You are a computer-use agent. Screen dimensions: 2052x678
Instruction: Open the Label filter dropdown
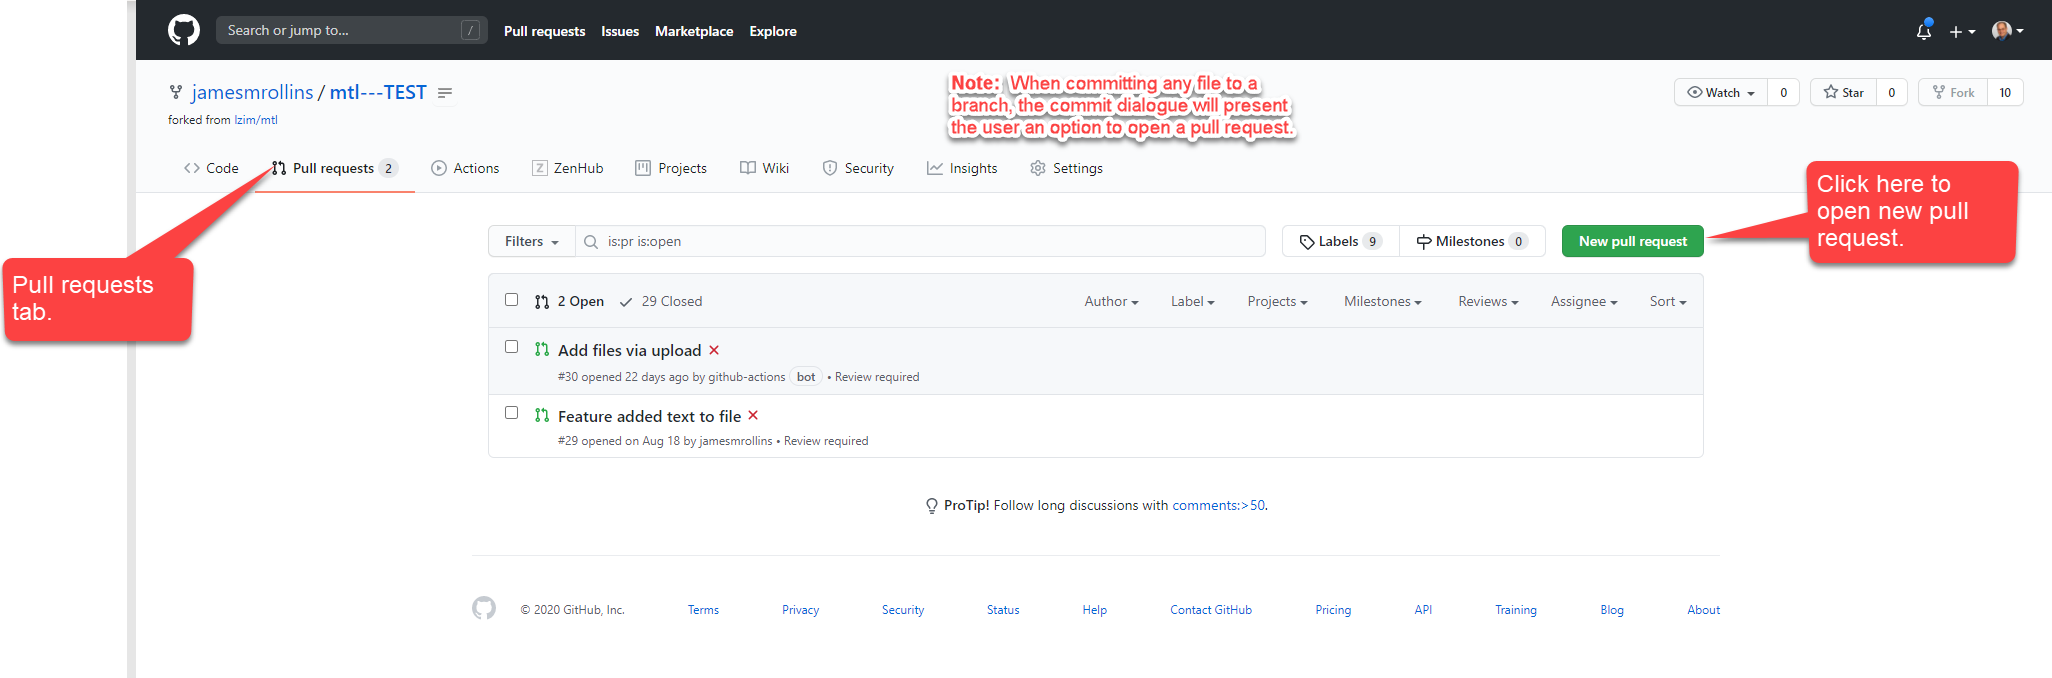(1193, 301)
